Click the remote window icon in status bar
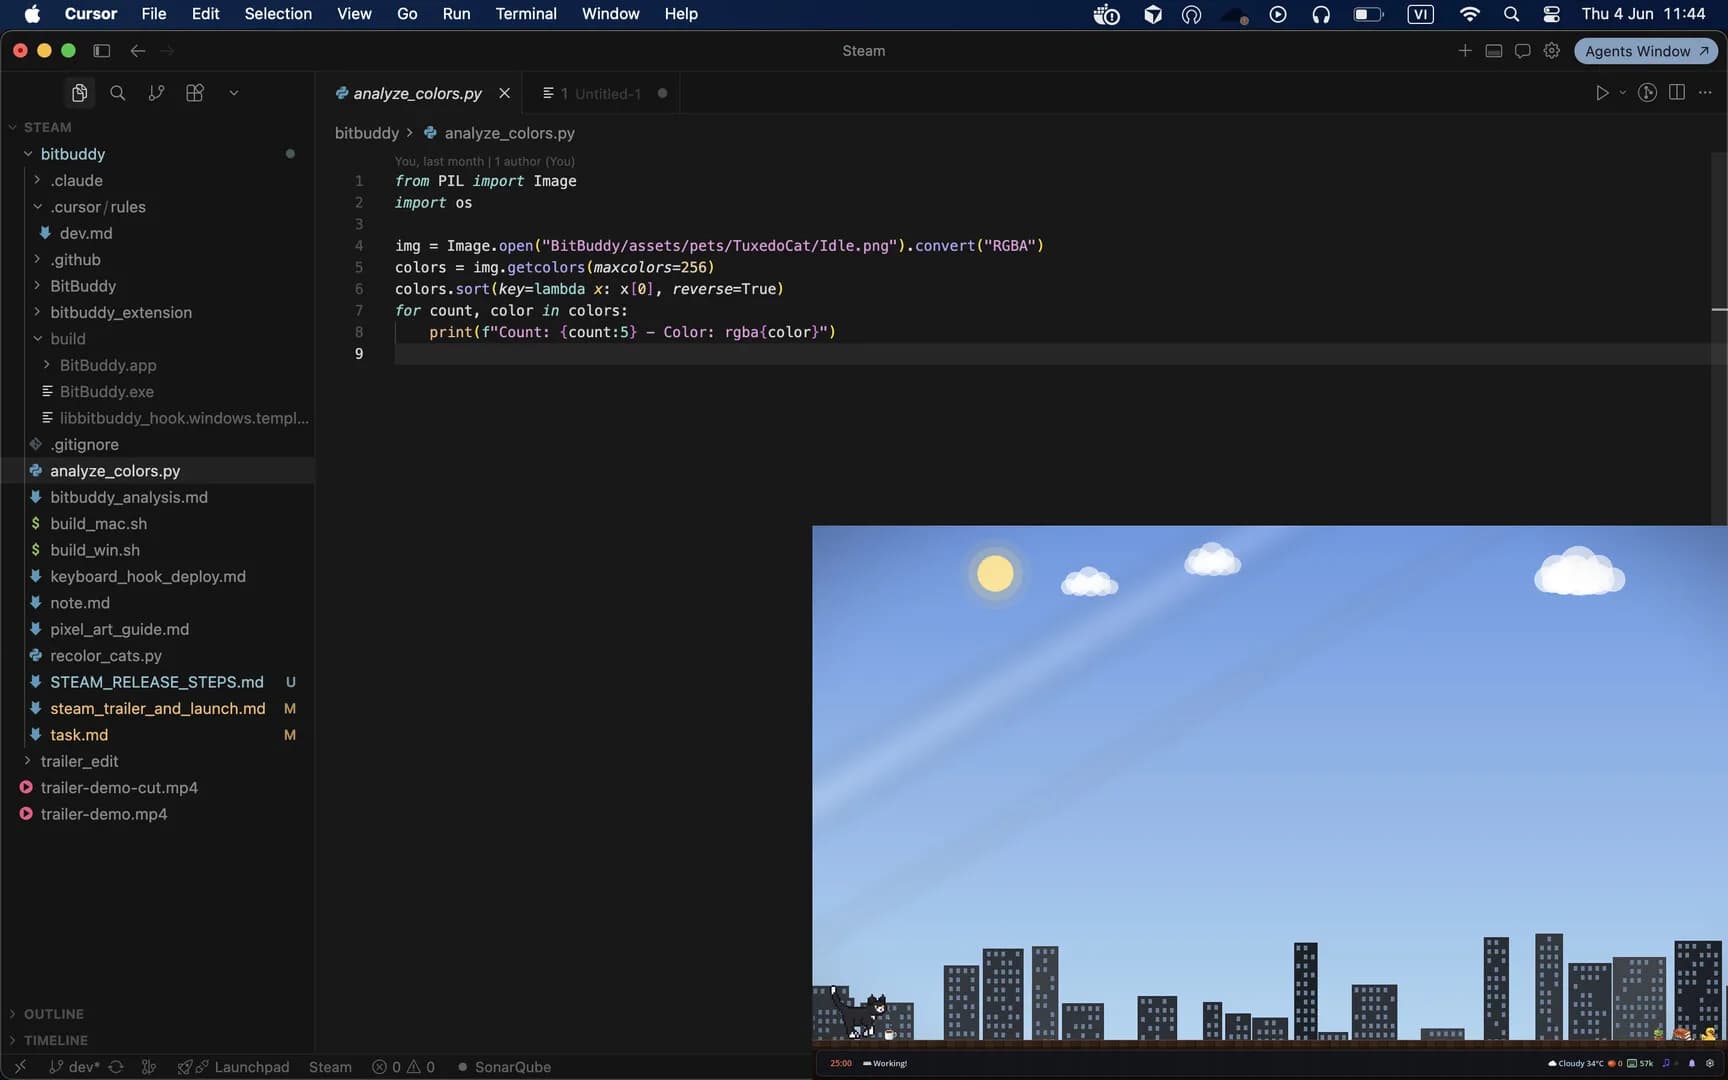The image size is (1728, 1080). coord(20,1067)
